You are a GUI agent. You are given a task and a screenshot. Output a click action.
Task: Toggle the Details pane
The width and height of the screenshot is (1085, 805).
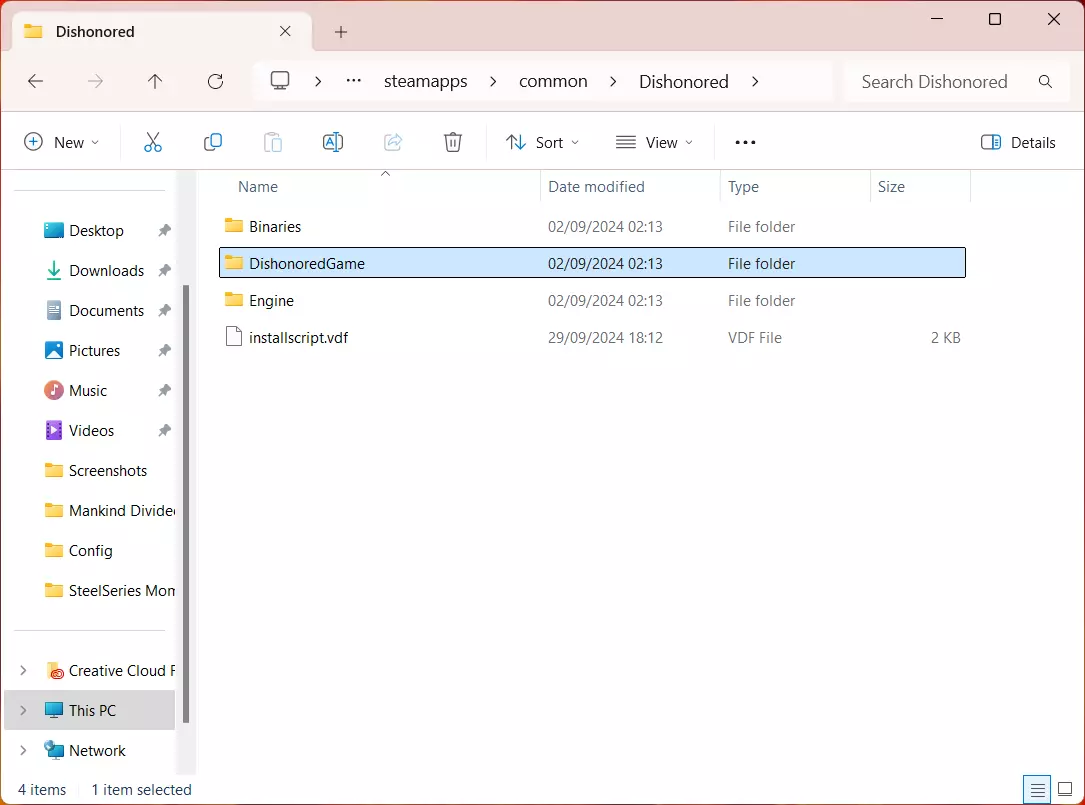[x=1018, y=142]
